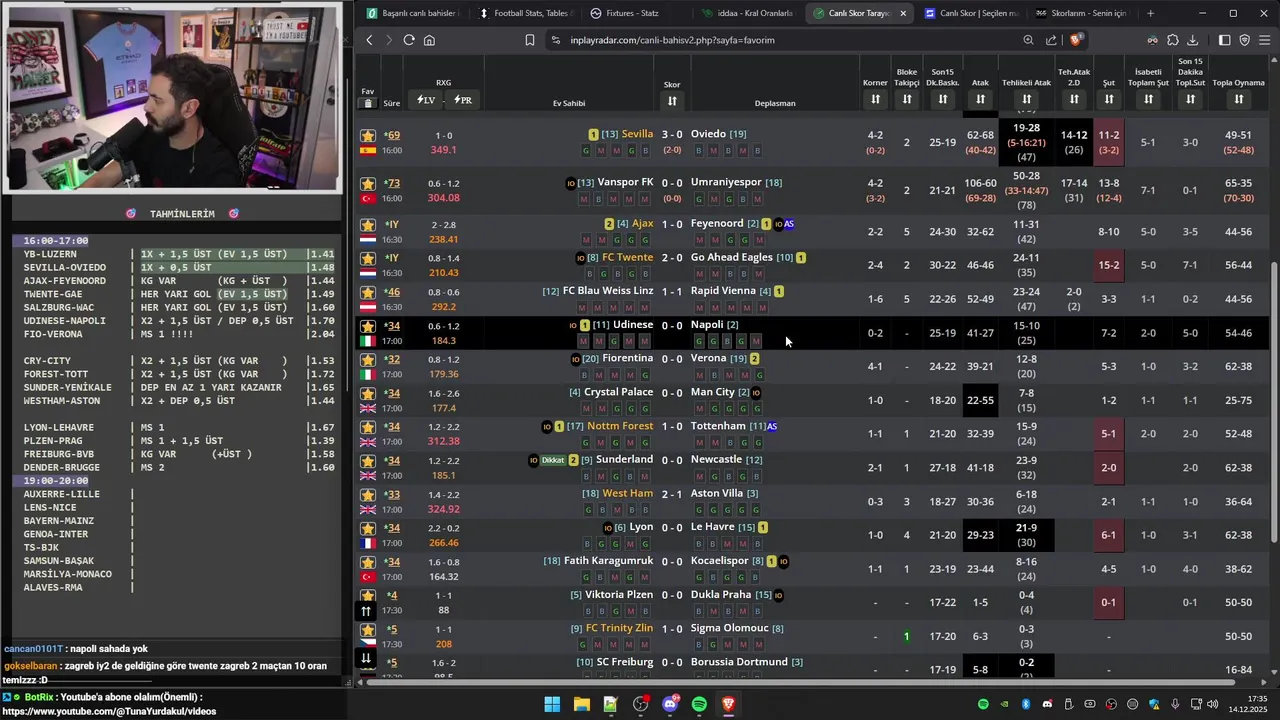
Task: Toggle favorite star on Ajax row
Action: 368,225
